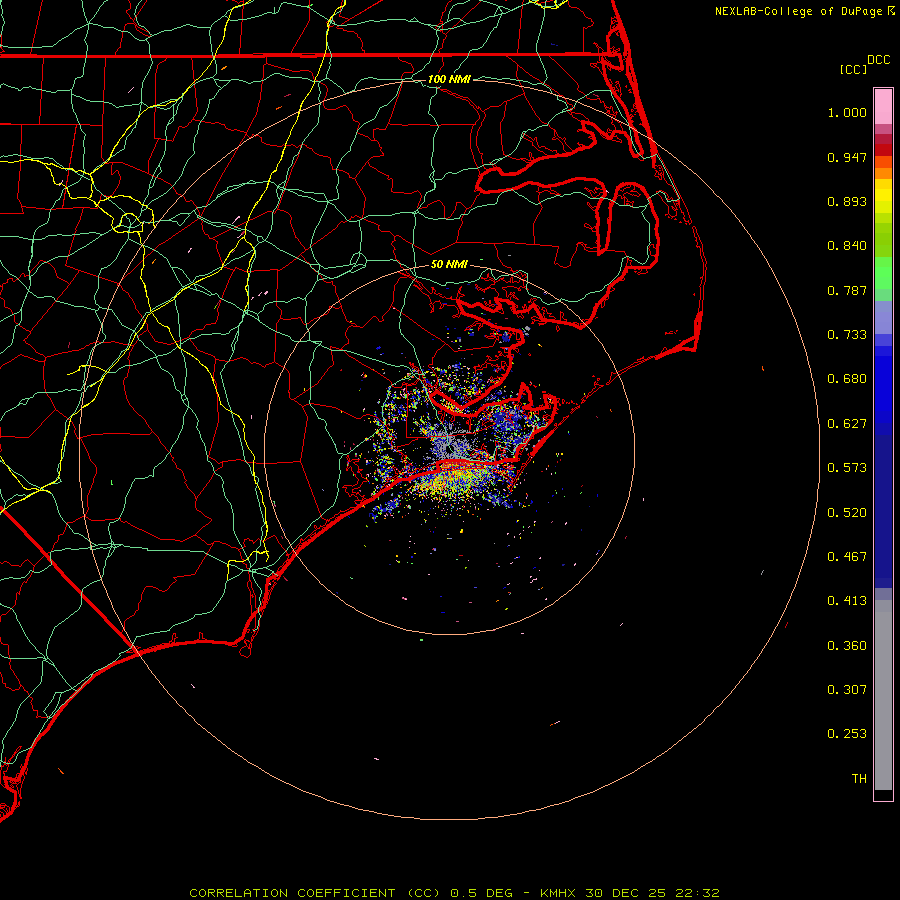Image resolution: width=900 pixels, height=900 pixels.
Task: Click the DCC label above the color scale
Action: (x=878, y=60)
